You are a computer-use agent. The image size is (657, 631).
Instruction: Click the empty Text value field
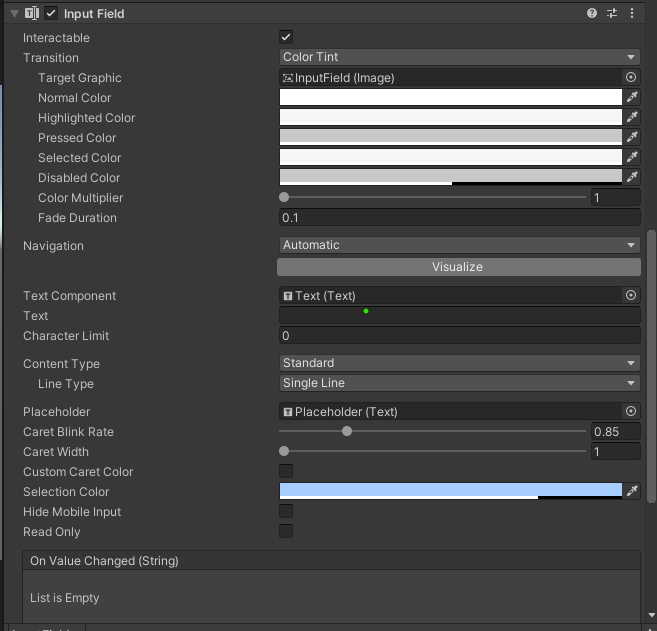coord(460,316)
